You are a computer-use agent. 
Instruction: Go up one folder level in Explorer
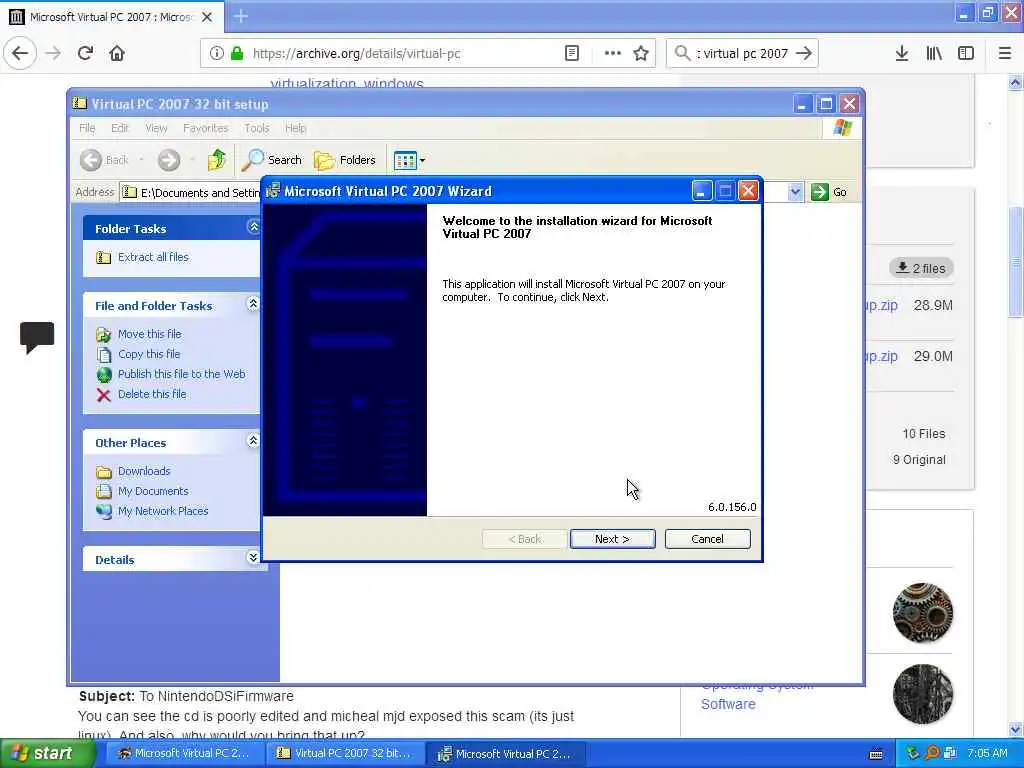[x=217, y=160]
